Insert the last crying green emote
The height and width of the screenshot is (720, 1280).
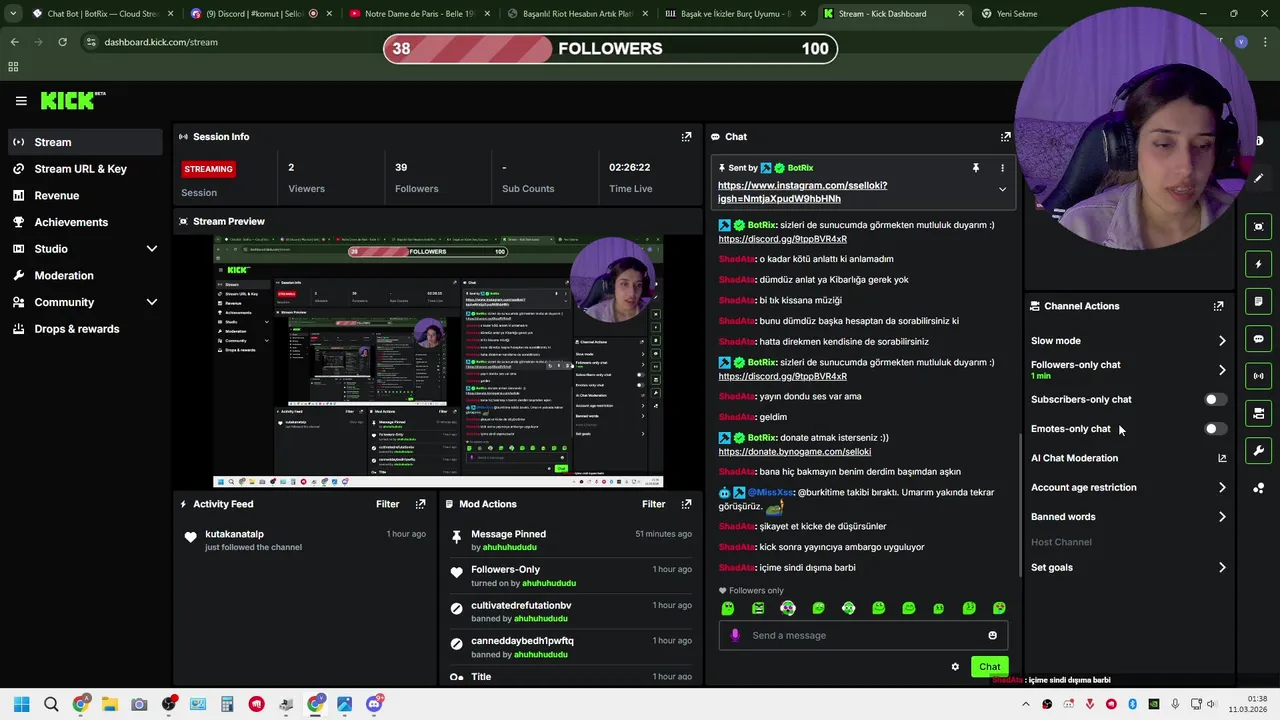click(x=999, y=608)
